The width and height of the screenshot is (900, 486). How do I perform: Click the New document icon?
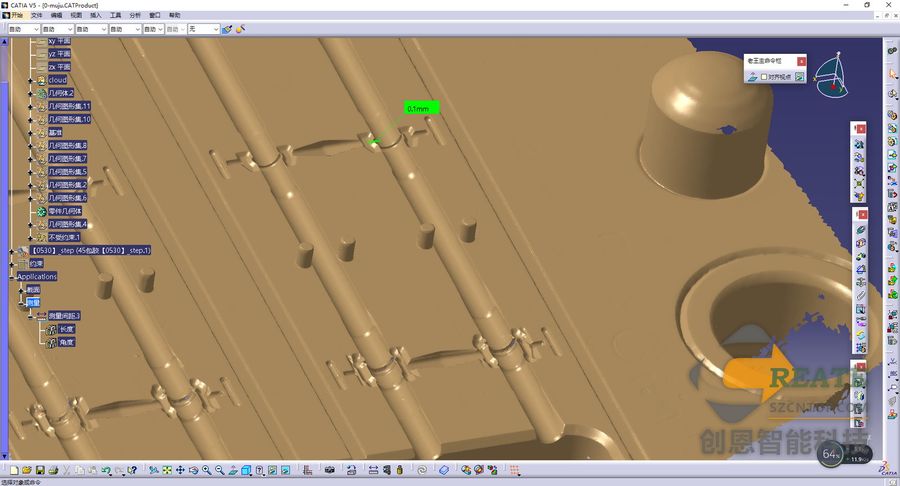click(x=14, y=470)
